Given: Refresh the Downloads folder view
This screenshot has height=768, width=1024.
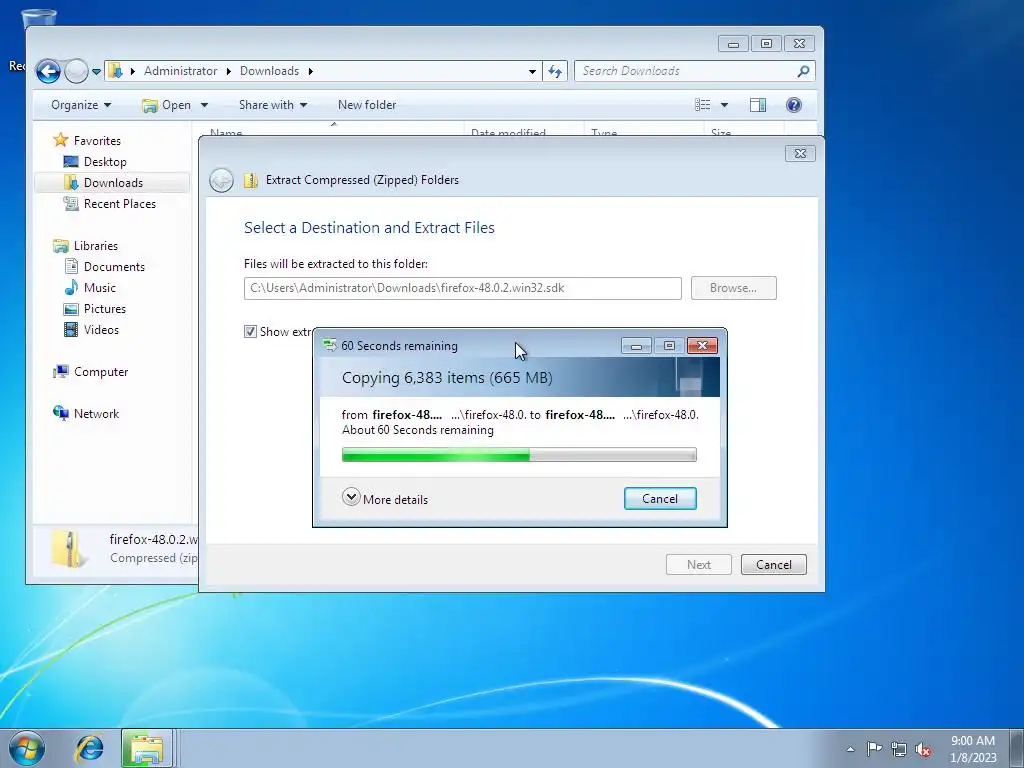Looking at the screenshot, I should tap(555, 71).
